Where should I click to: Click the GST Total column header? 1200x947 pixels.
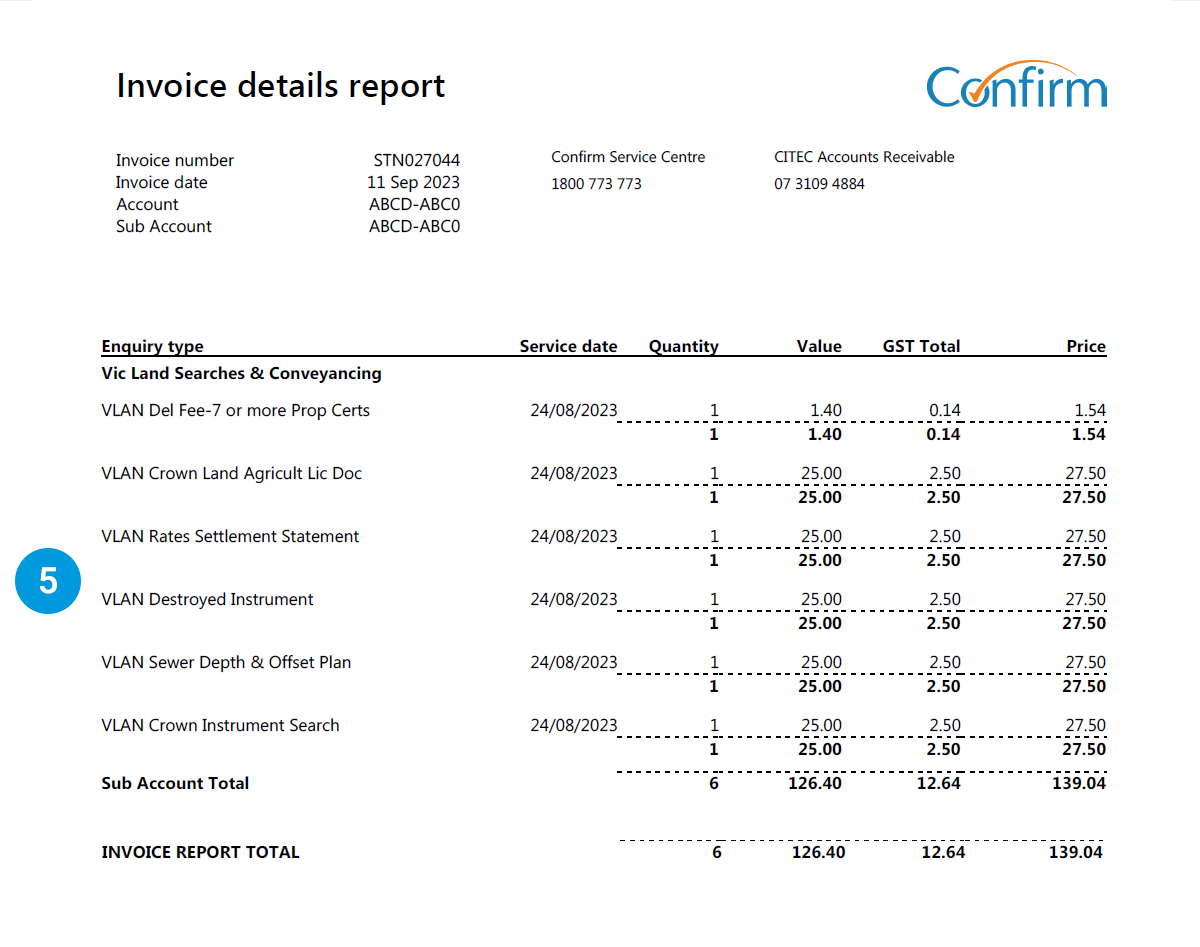921,346
